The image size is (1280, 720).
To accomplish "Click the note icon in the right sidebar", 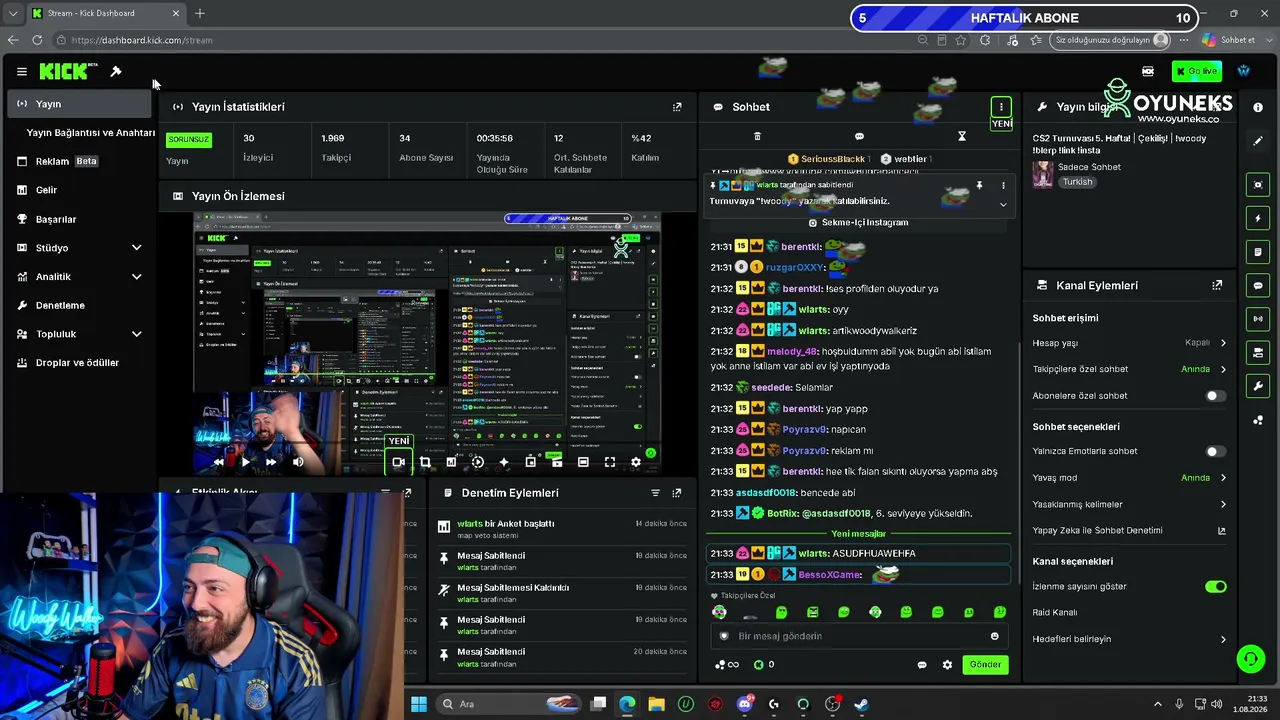I will tap(1258, 252).
